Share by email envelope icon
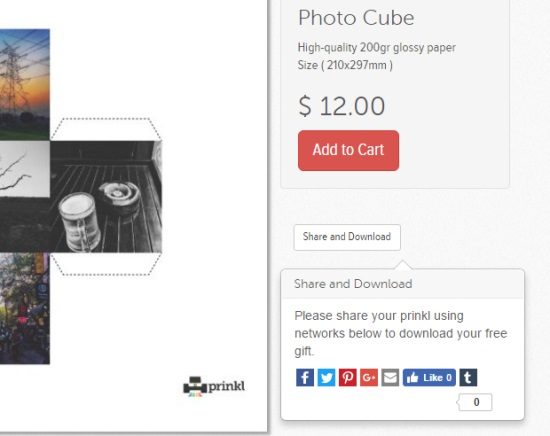The image size is (550, 436). (x=390, y=377)
